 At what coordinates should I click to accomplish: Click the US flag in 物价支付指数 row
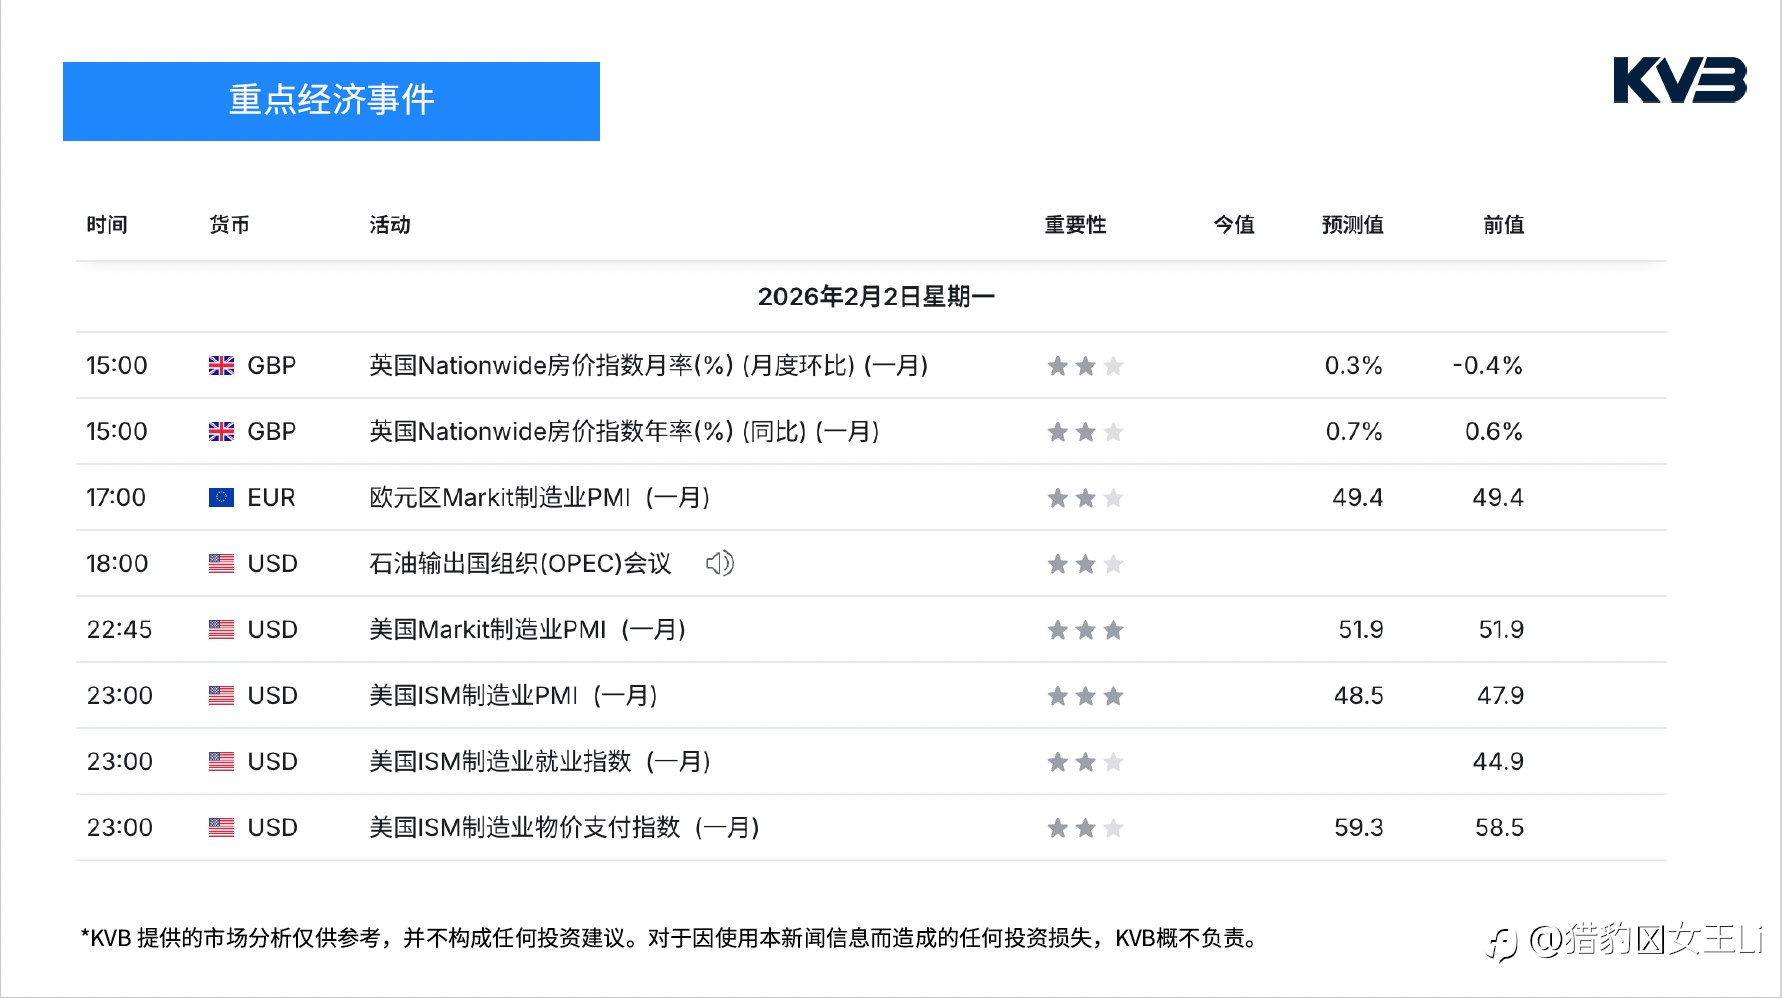click(x=221, y=828)
